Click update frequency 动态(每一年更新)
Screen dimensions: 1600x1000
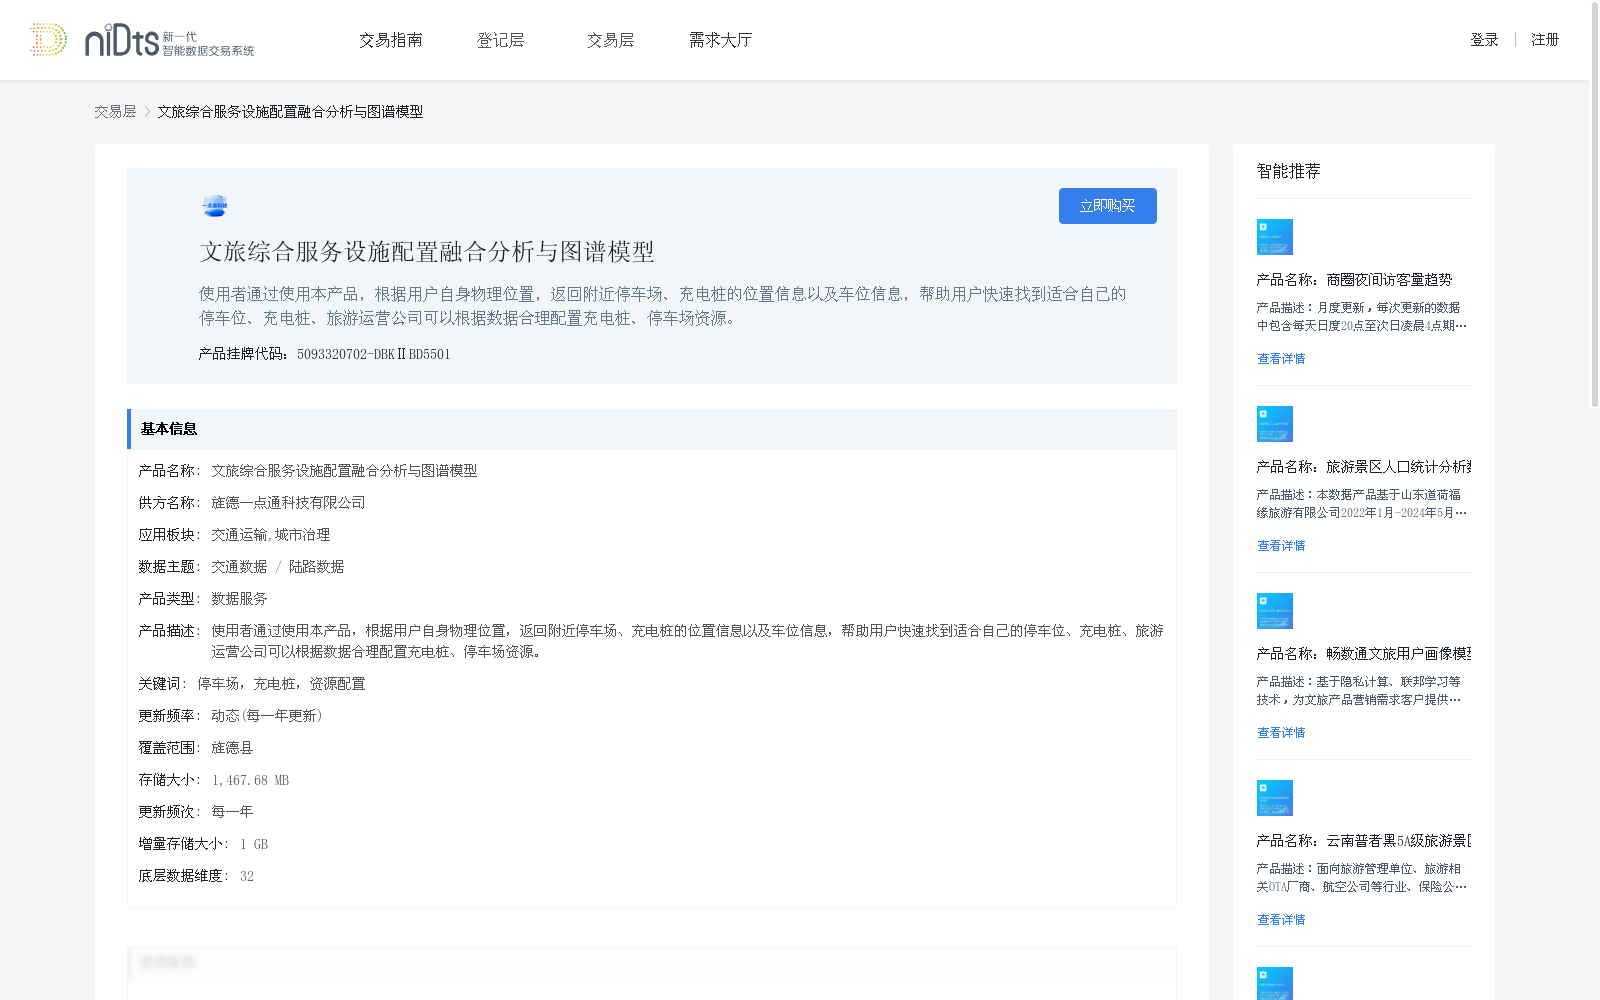(x=267, y=716)
